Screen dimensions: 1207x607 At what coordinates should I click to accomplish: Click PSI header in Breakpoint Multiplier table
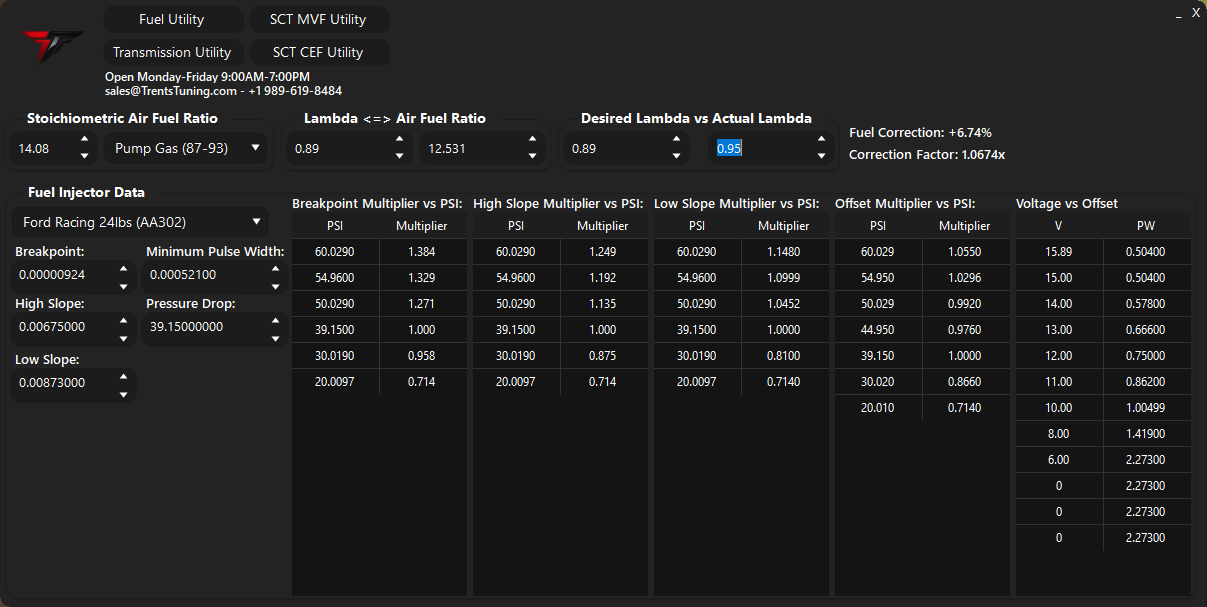(335, 226)
